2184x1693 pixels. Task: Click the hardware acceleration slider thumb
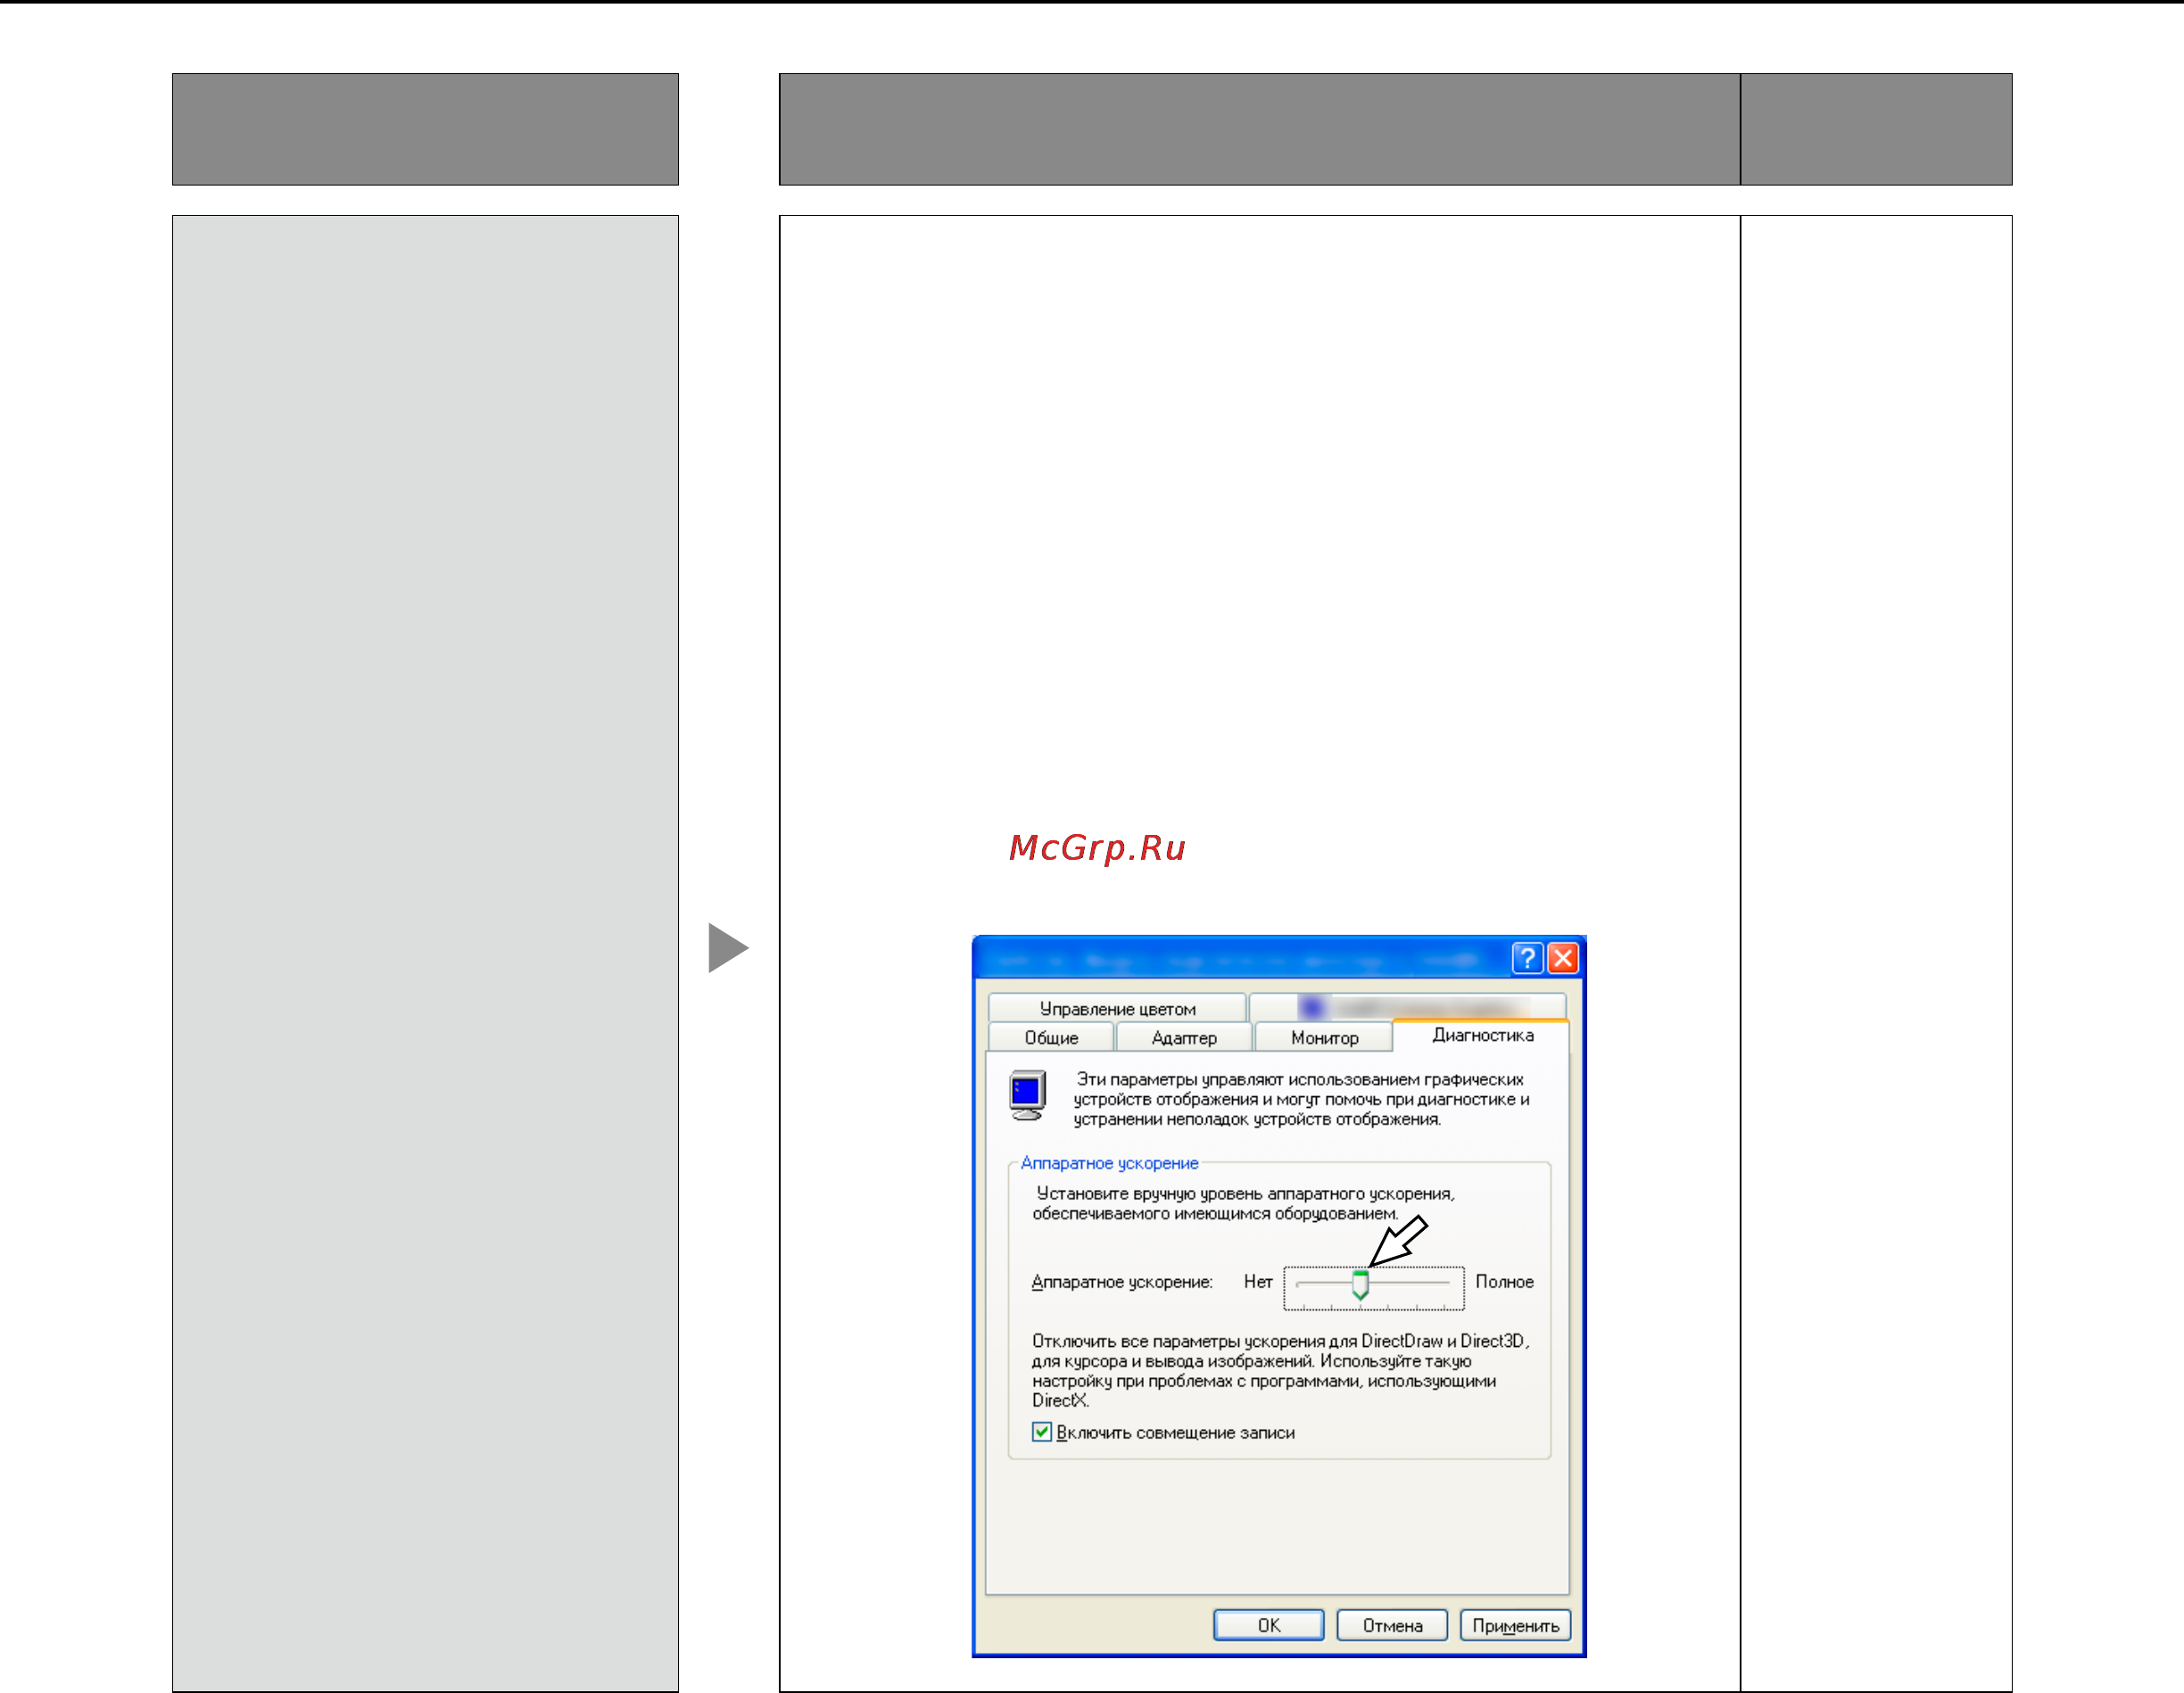1360,1285
